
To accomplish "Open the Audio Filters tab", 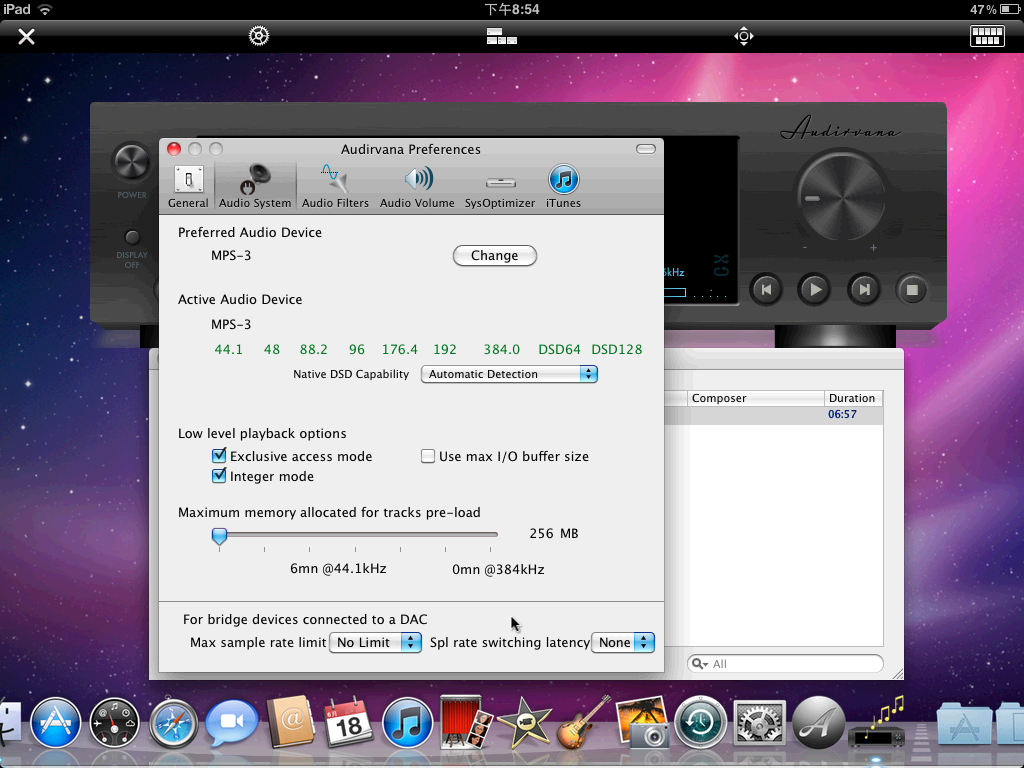I will point(335,187).
